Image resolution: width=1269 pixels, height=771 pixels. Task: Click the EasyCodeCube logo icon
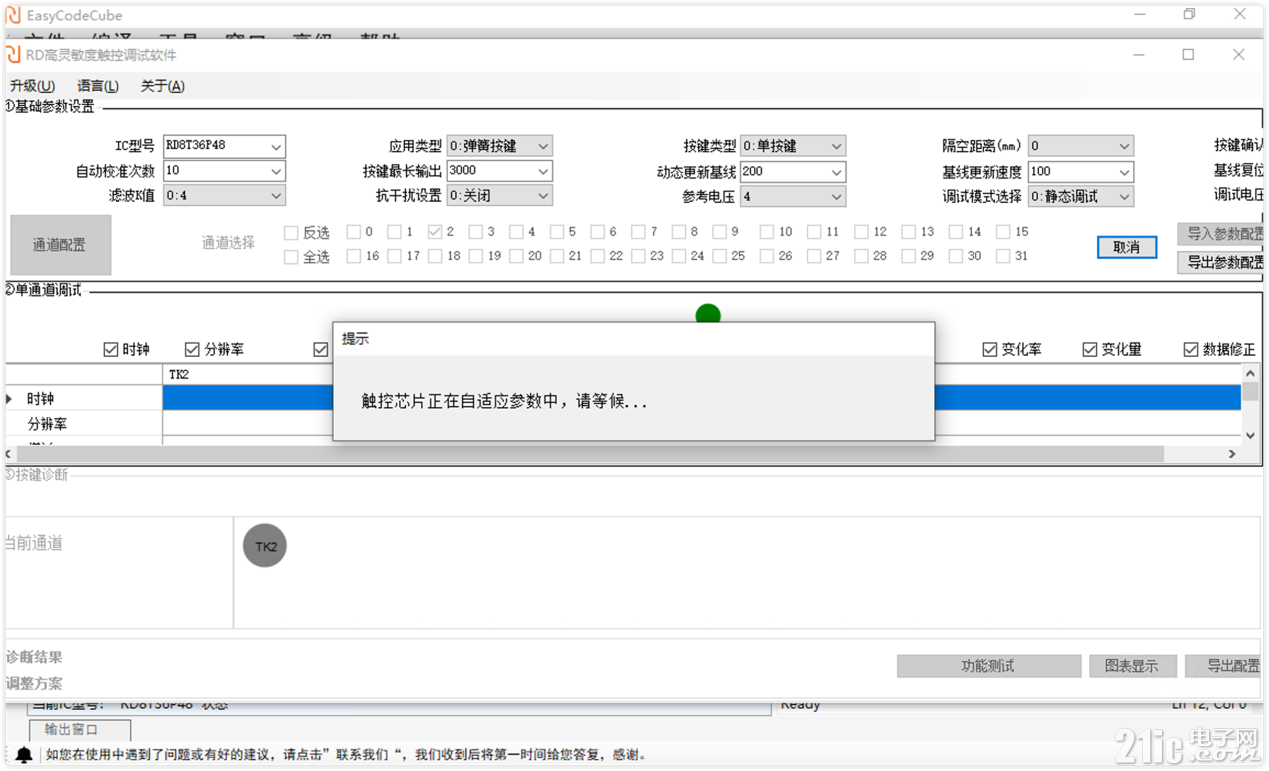point(14,14)
